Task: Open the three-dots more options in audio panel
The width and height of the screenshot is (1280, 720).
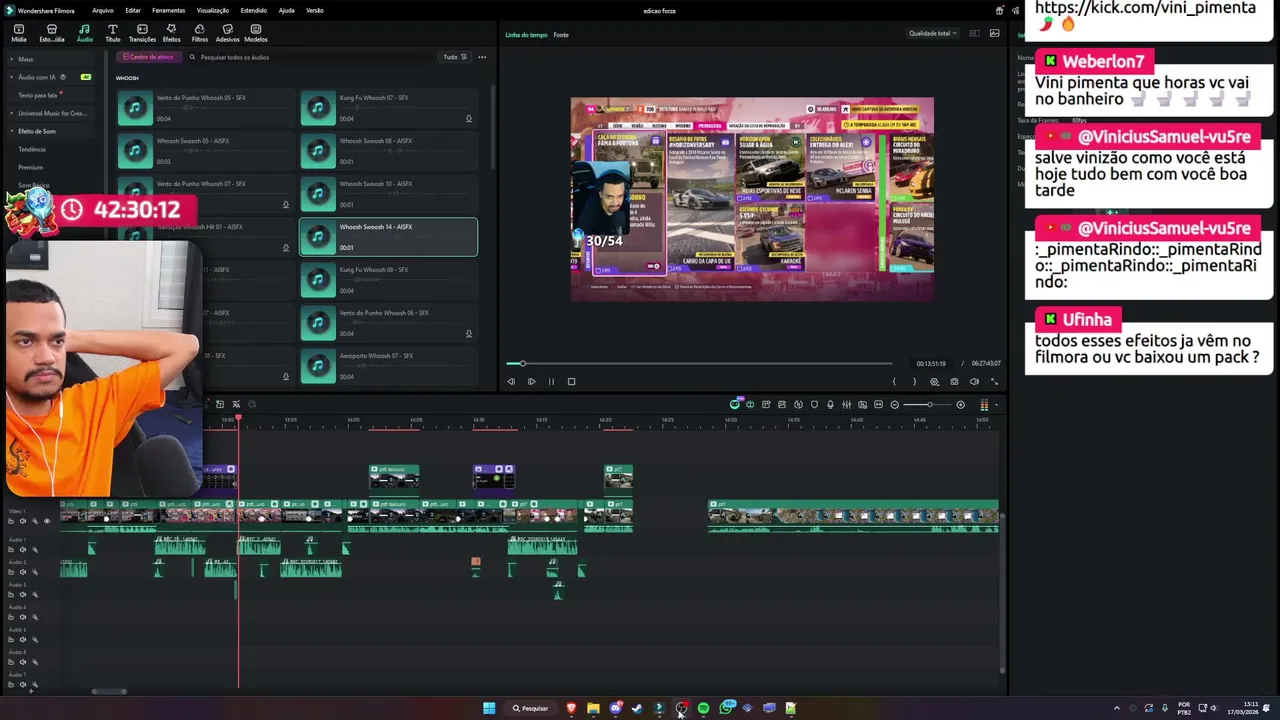Action: point(482,57)
